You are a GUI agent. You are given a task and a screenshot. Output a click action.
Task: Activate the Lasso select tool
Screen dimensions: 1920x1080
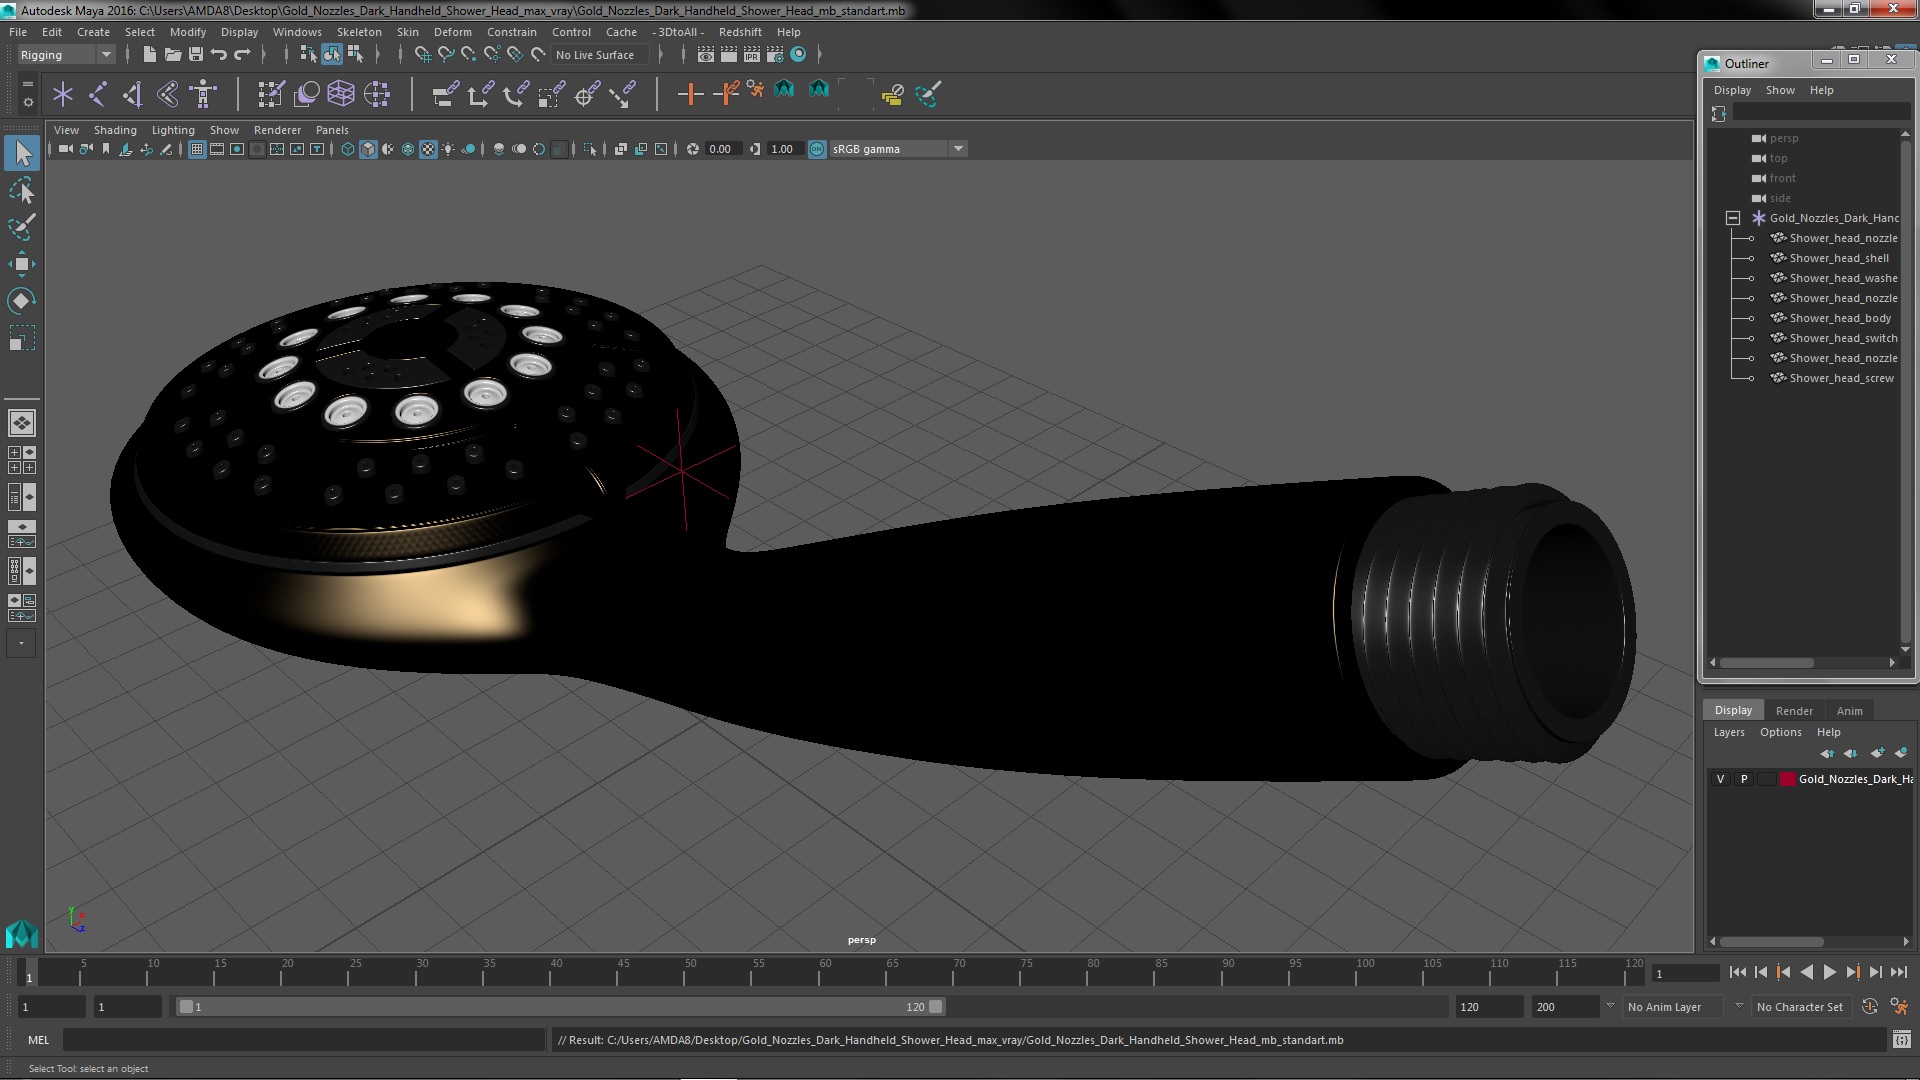point(21,190)
